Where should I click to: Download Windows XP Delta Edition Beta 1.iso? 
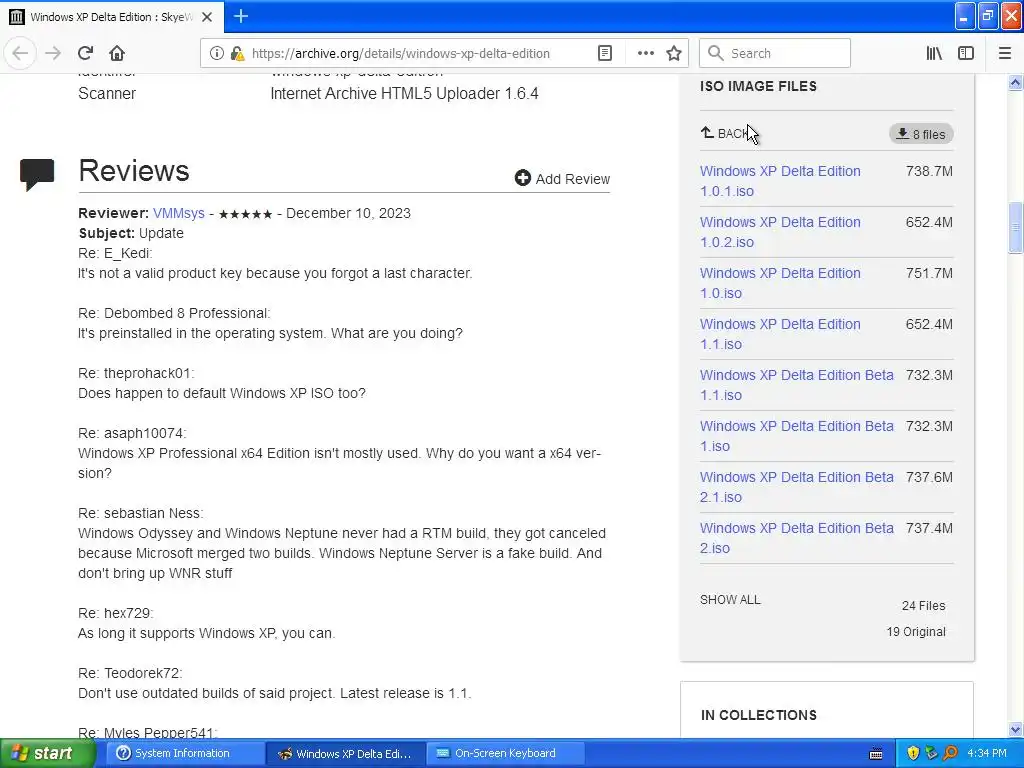tap(796, 436)
